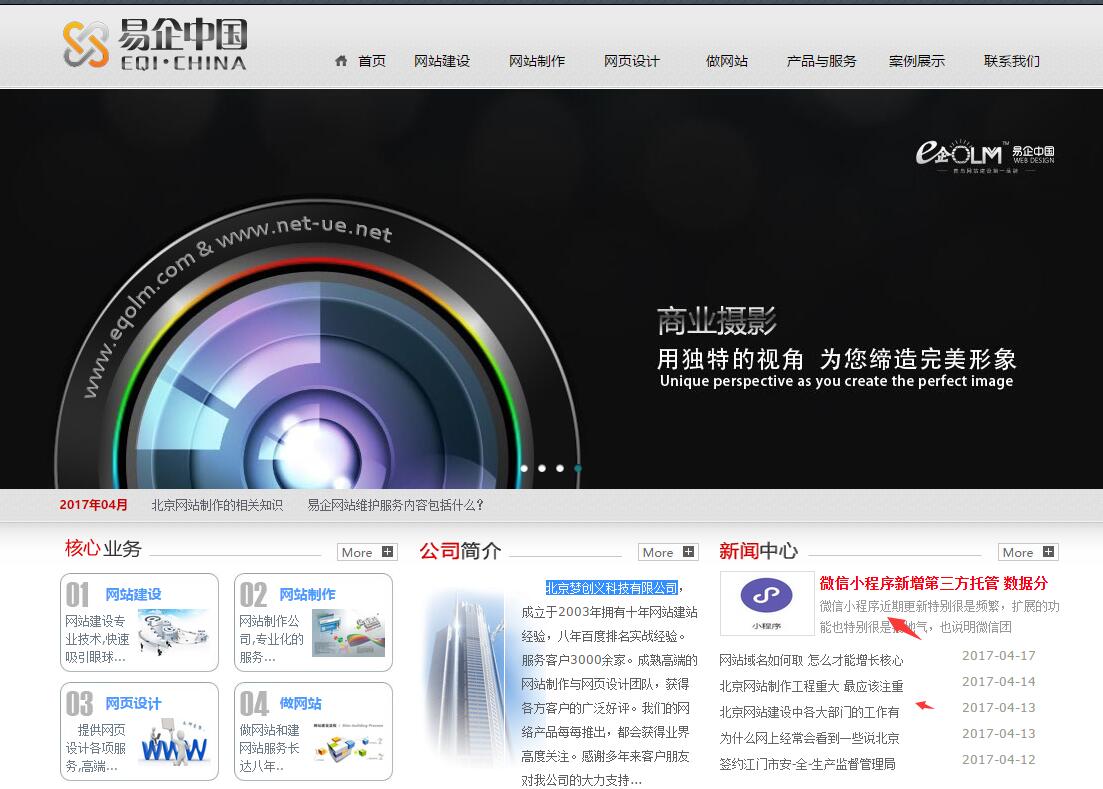
Task: Open the 小程序 news thumbnail icon
Action: click(x=766, y=602)
